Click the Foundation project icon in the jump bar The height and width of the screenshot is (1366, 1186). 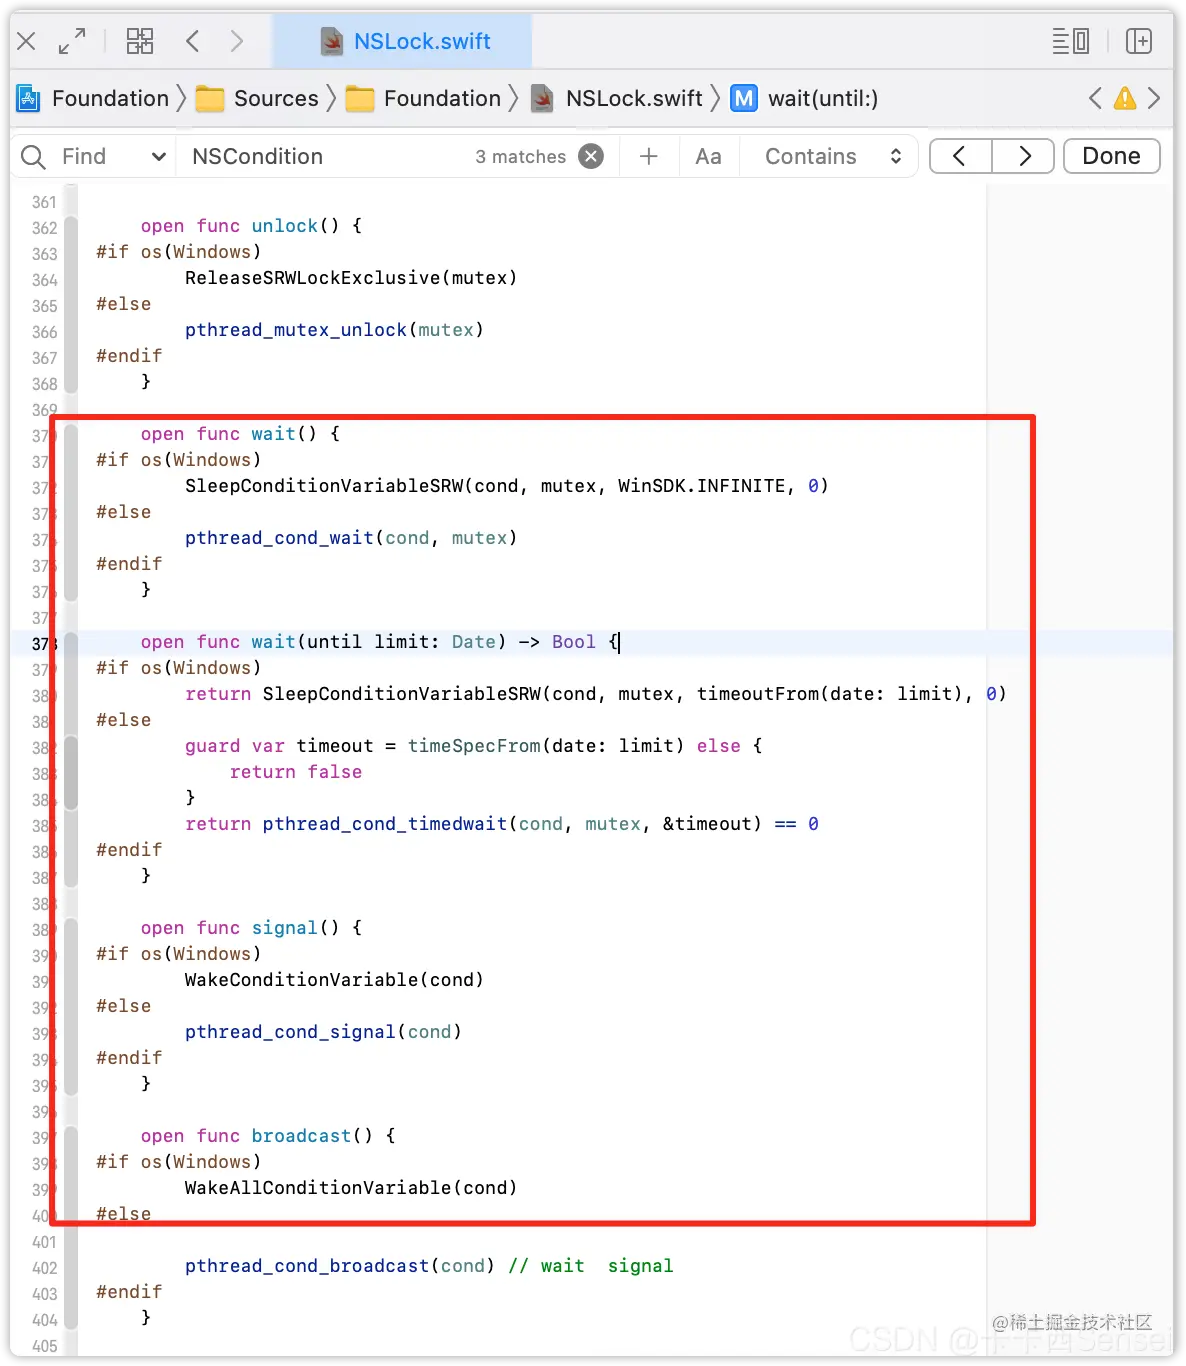pos(28,98)
